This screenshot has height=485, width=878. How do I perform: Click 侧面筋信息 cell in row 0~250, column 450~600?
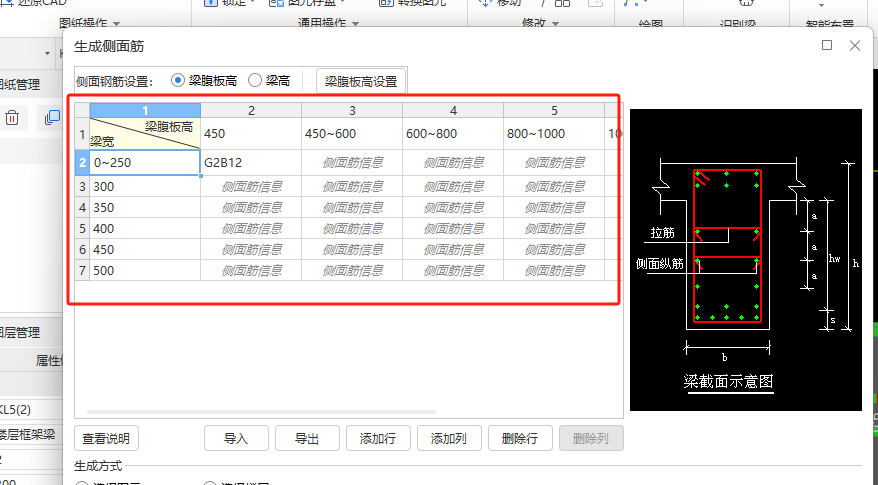(352, 162)
